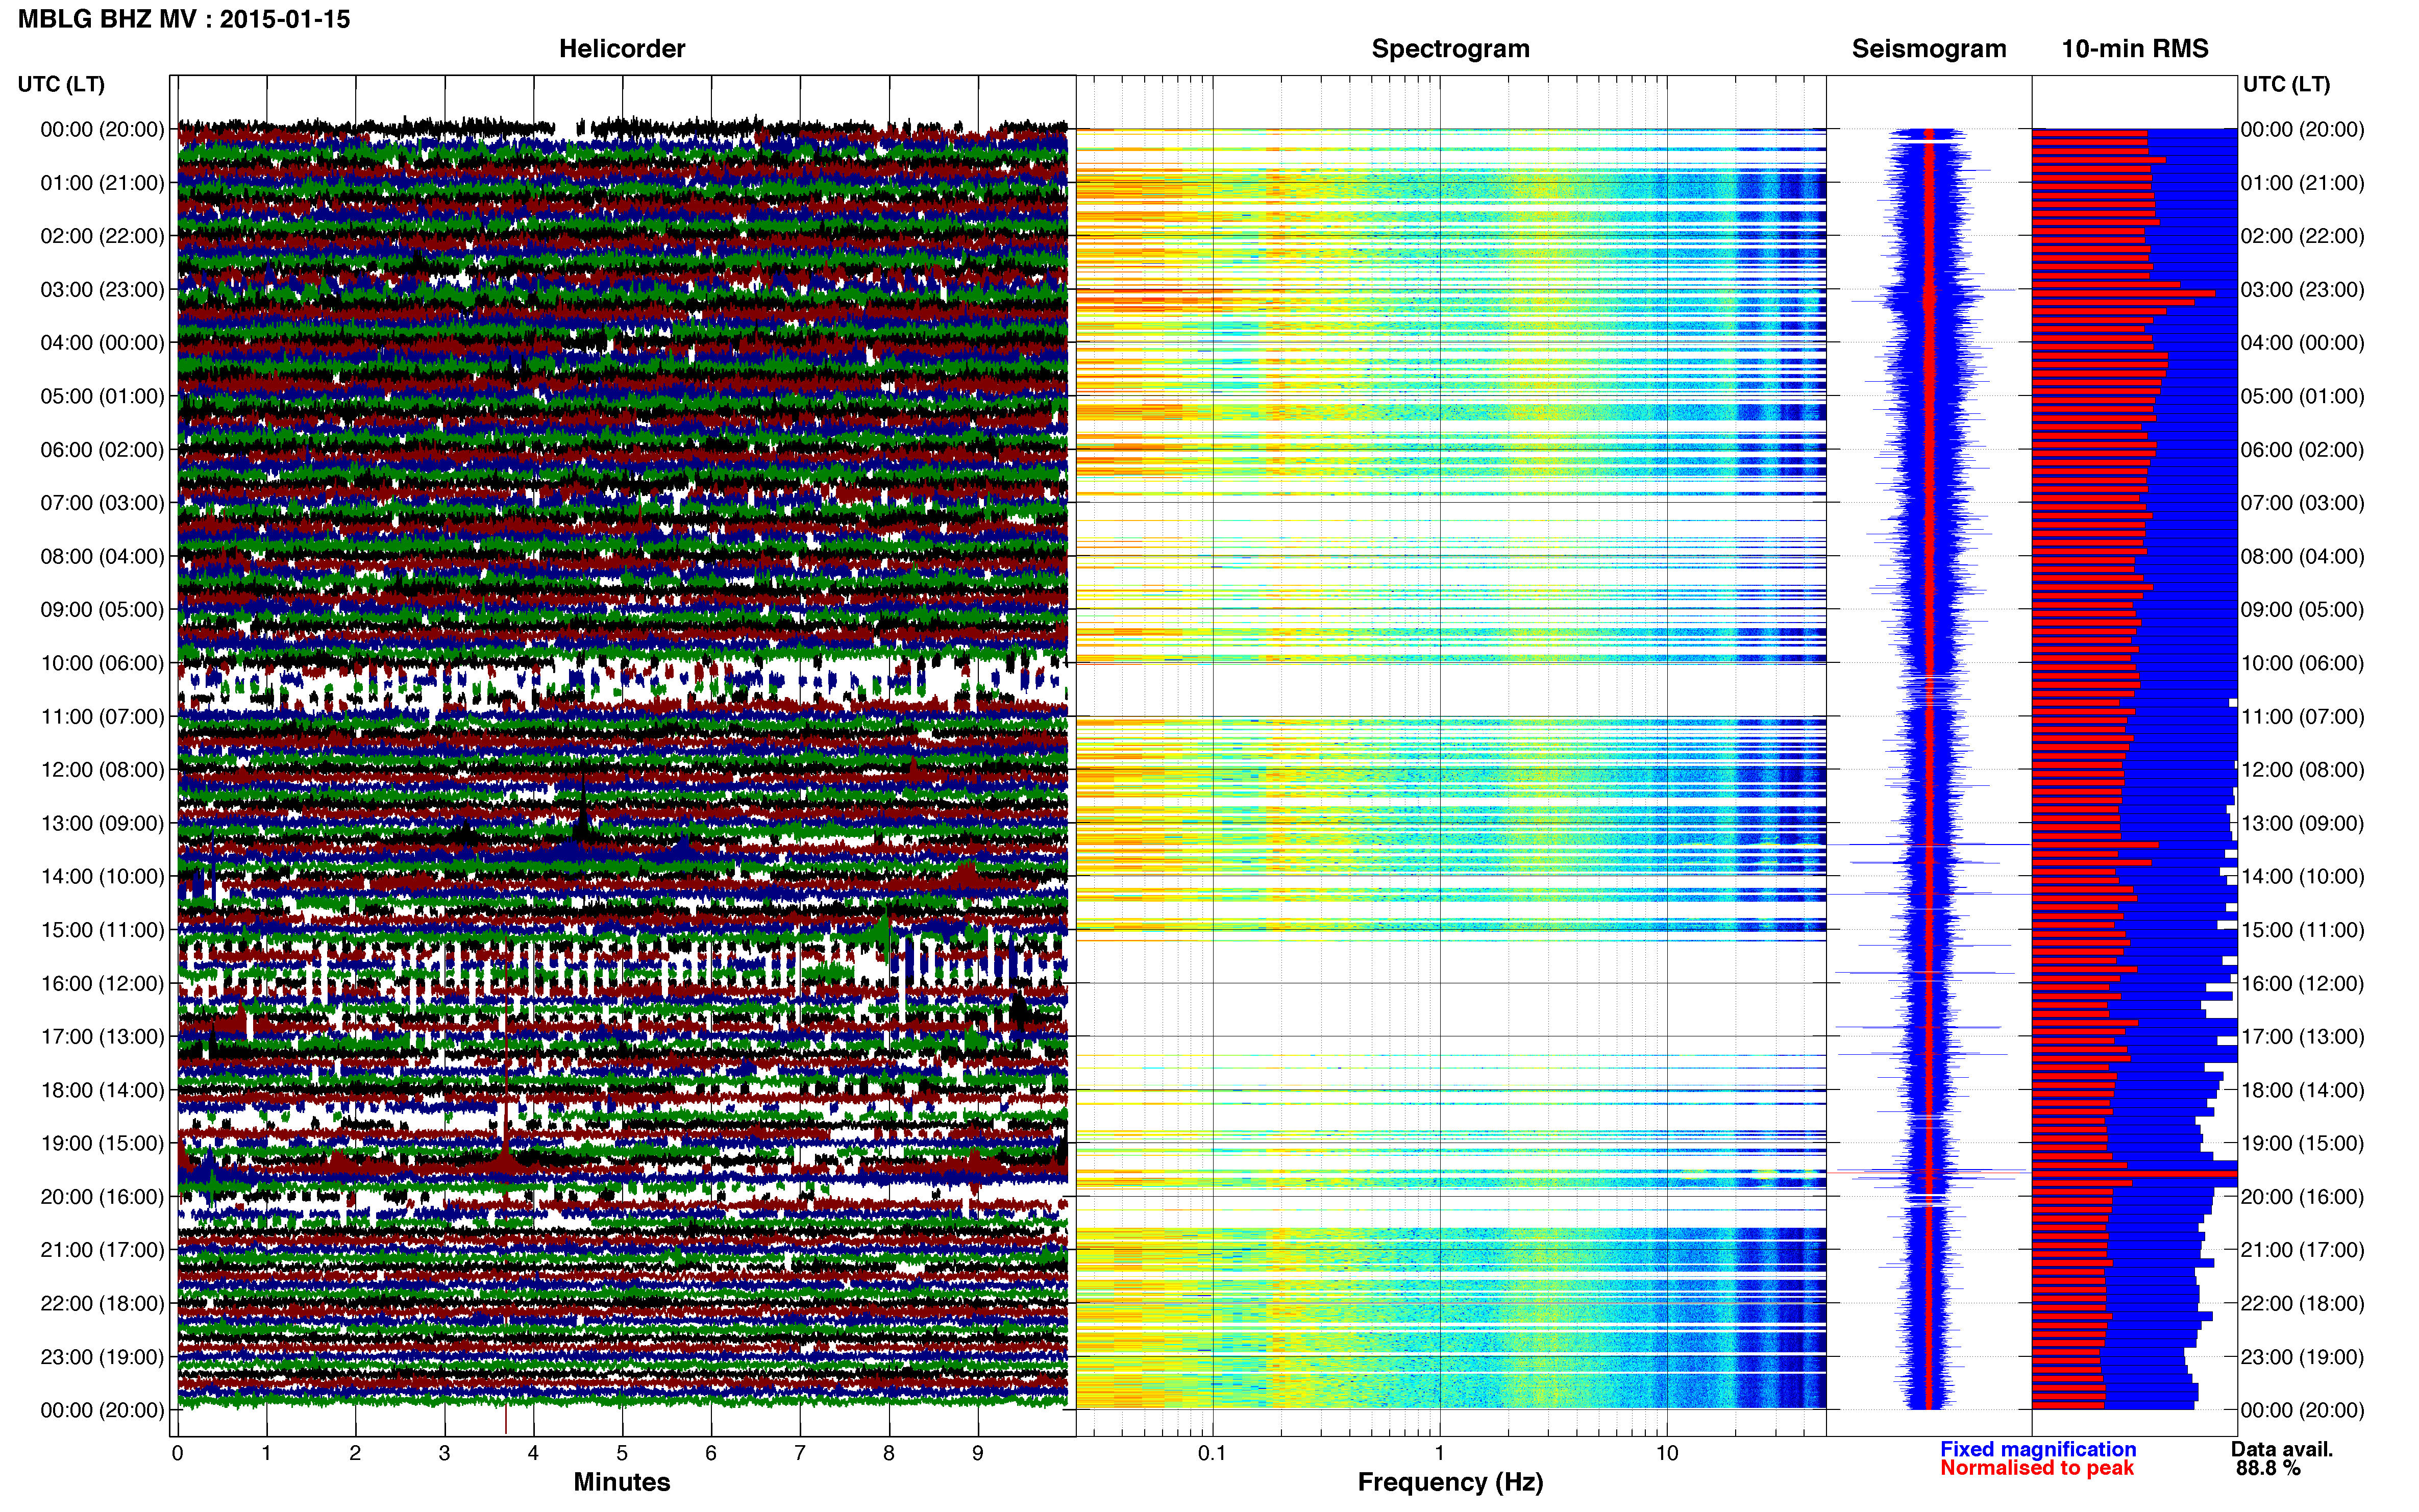Screen dimensions: 2419x1512
Task: Click right time label '14:00 (10:00)'
Action: pos(2302,877)
